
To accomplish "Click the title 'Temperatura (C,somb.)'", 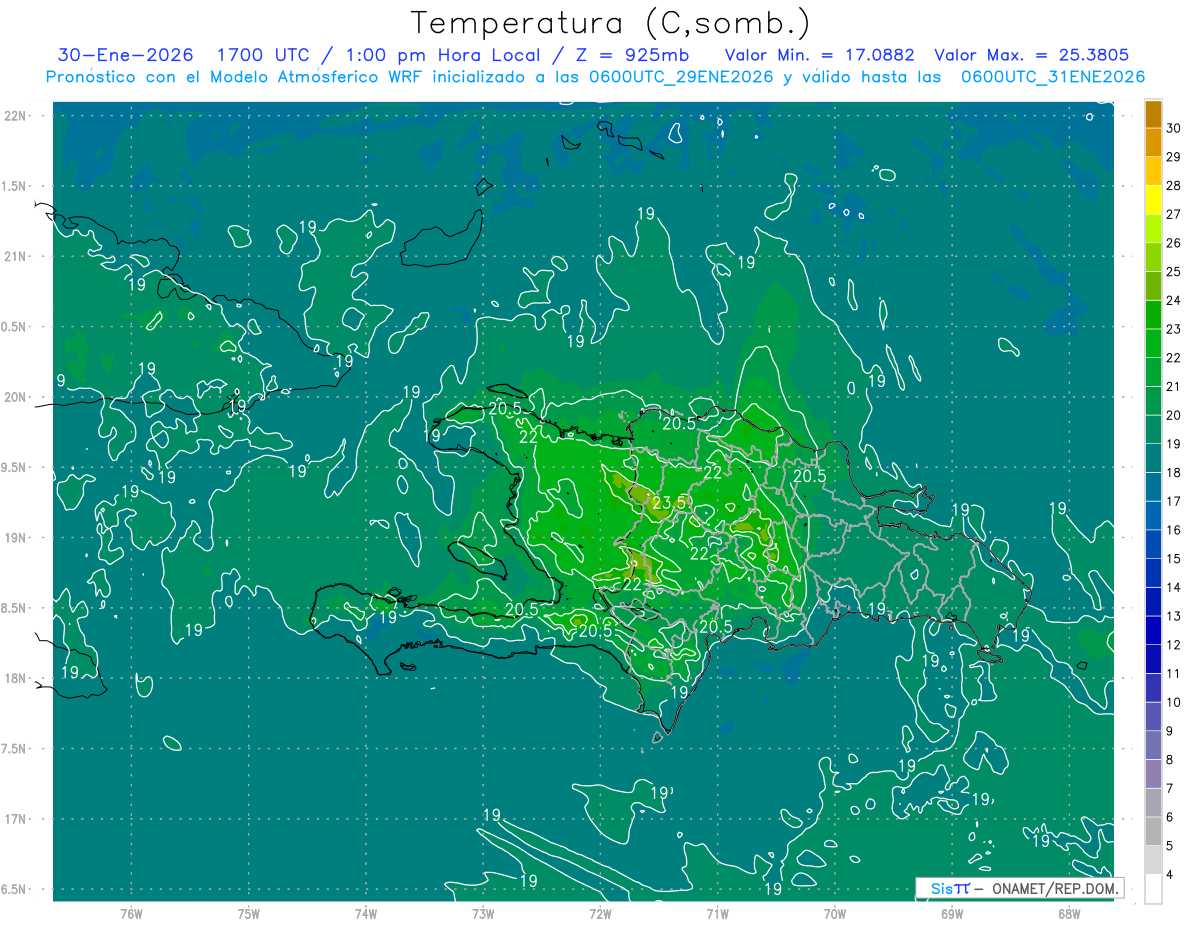I will coord(611,23).
